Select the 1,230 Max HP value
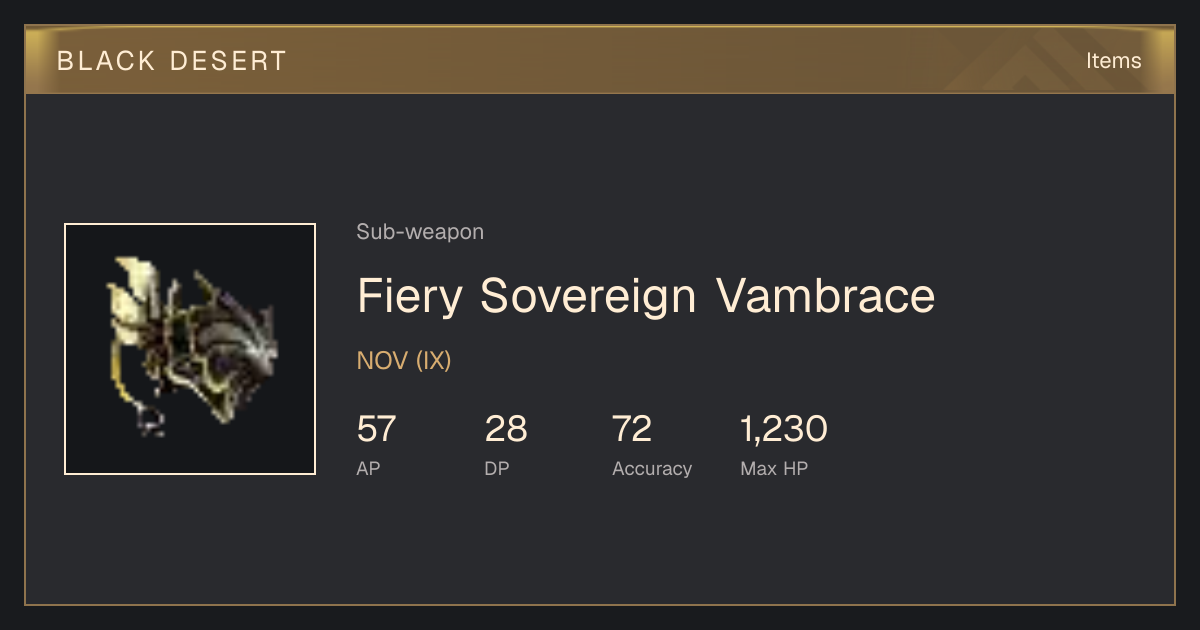This screenshot has height=630, width=1200. (x=784, y=430)
